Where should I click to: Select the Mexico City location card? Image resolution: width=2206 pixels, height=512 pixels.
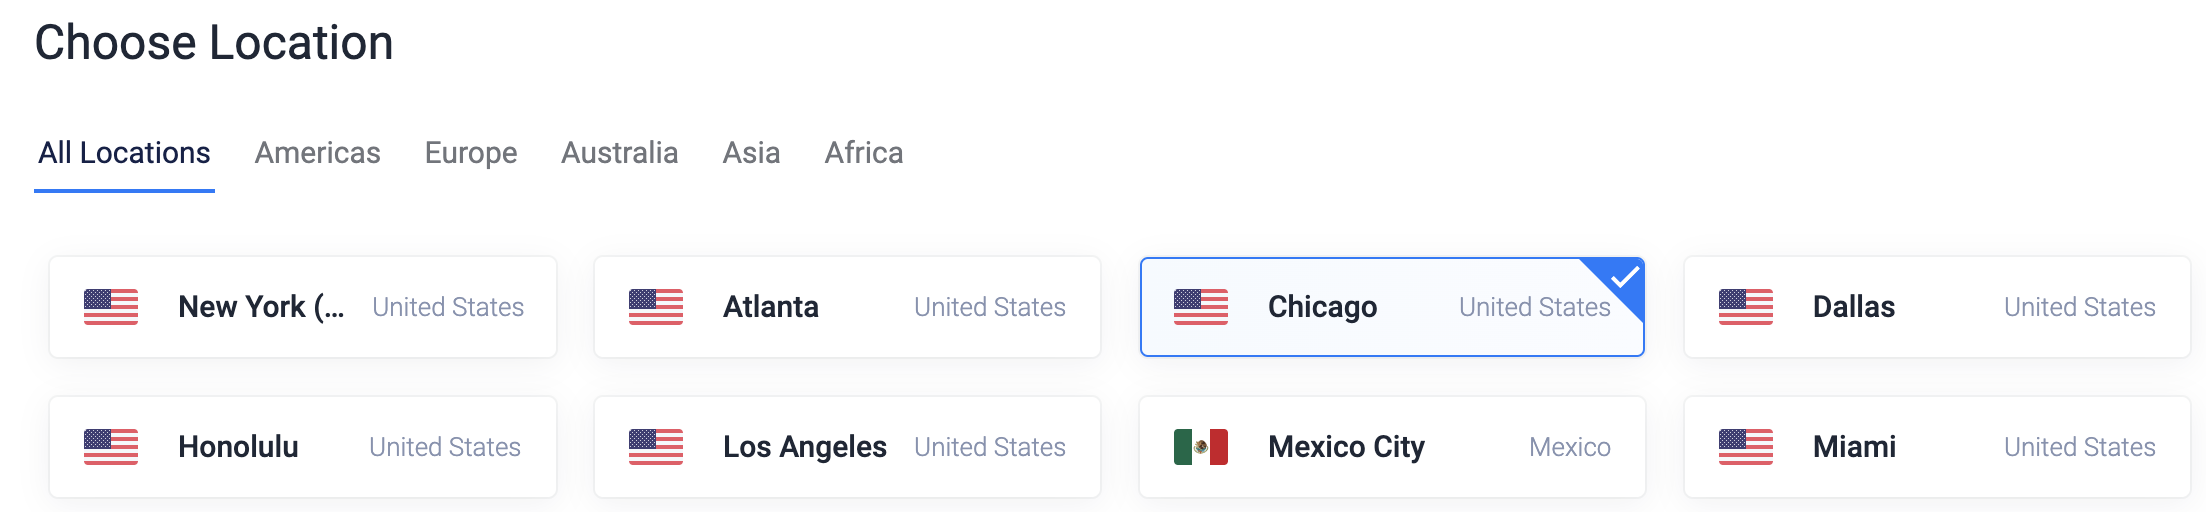coord(1392,447)
